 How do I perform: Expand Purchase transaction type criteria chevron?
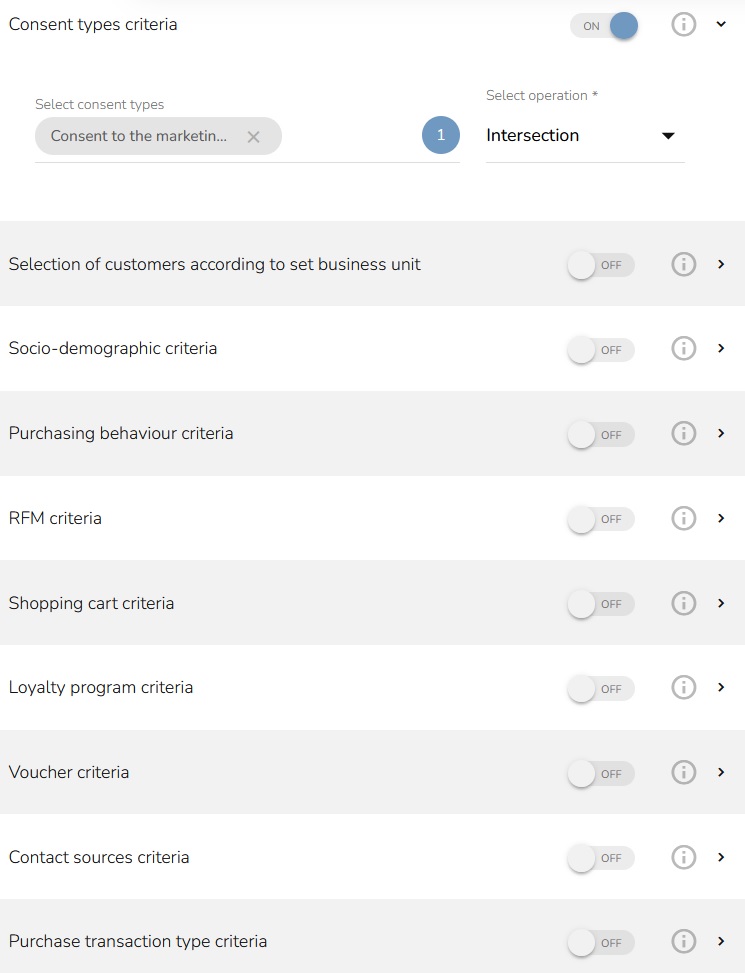721,942
